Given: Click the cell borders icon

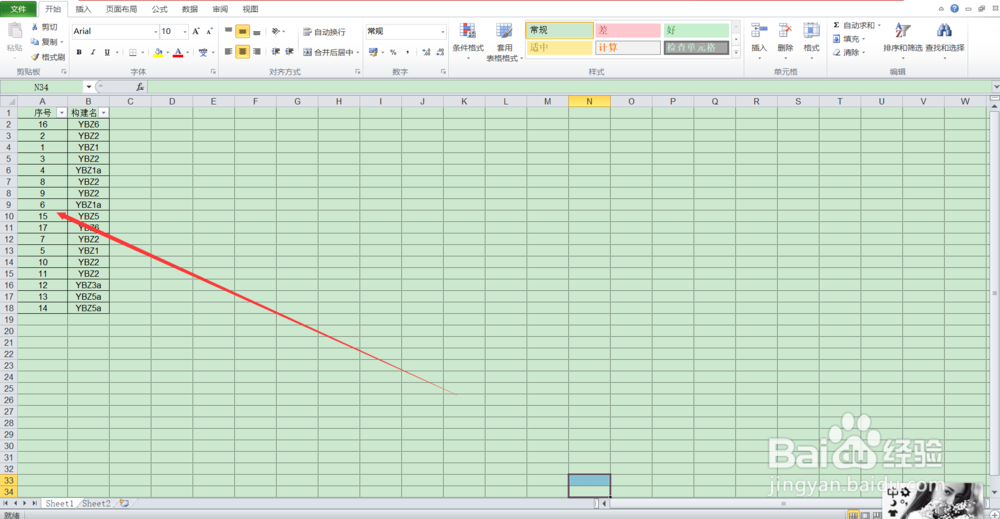Looking at the screenshot, I should (133, 52).
